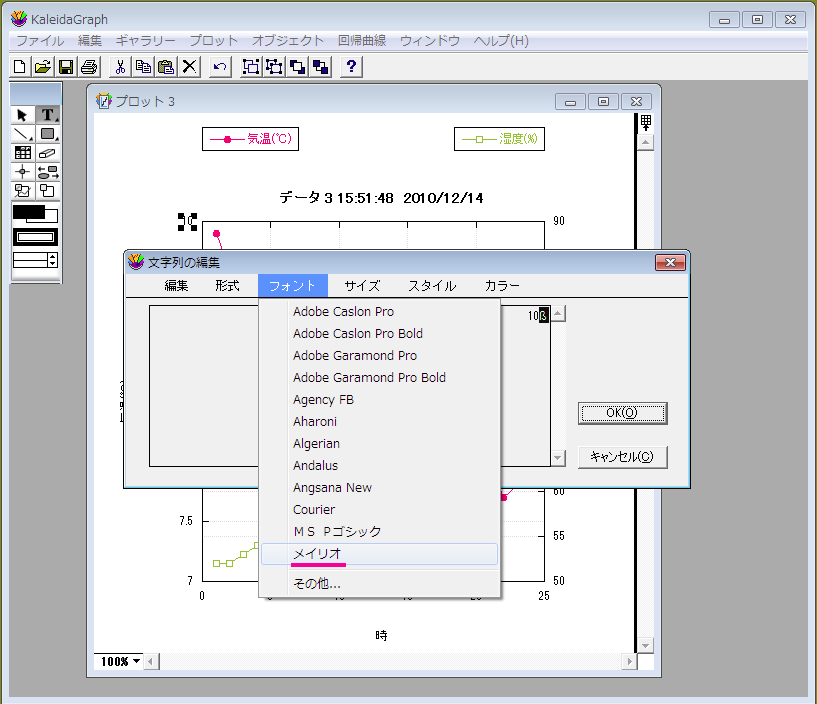Click the New document toolbar icon

(20, 67)
